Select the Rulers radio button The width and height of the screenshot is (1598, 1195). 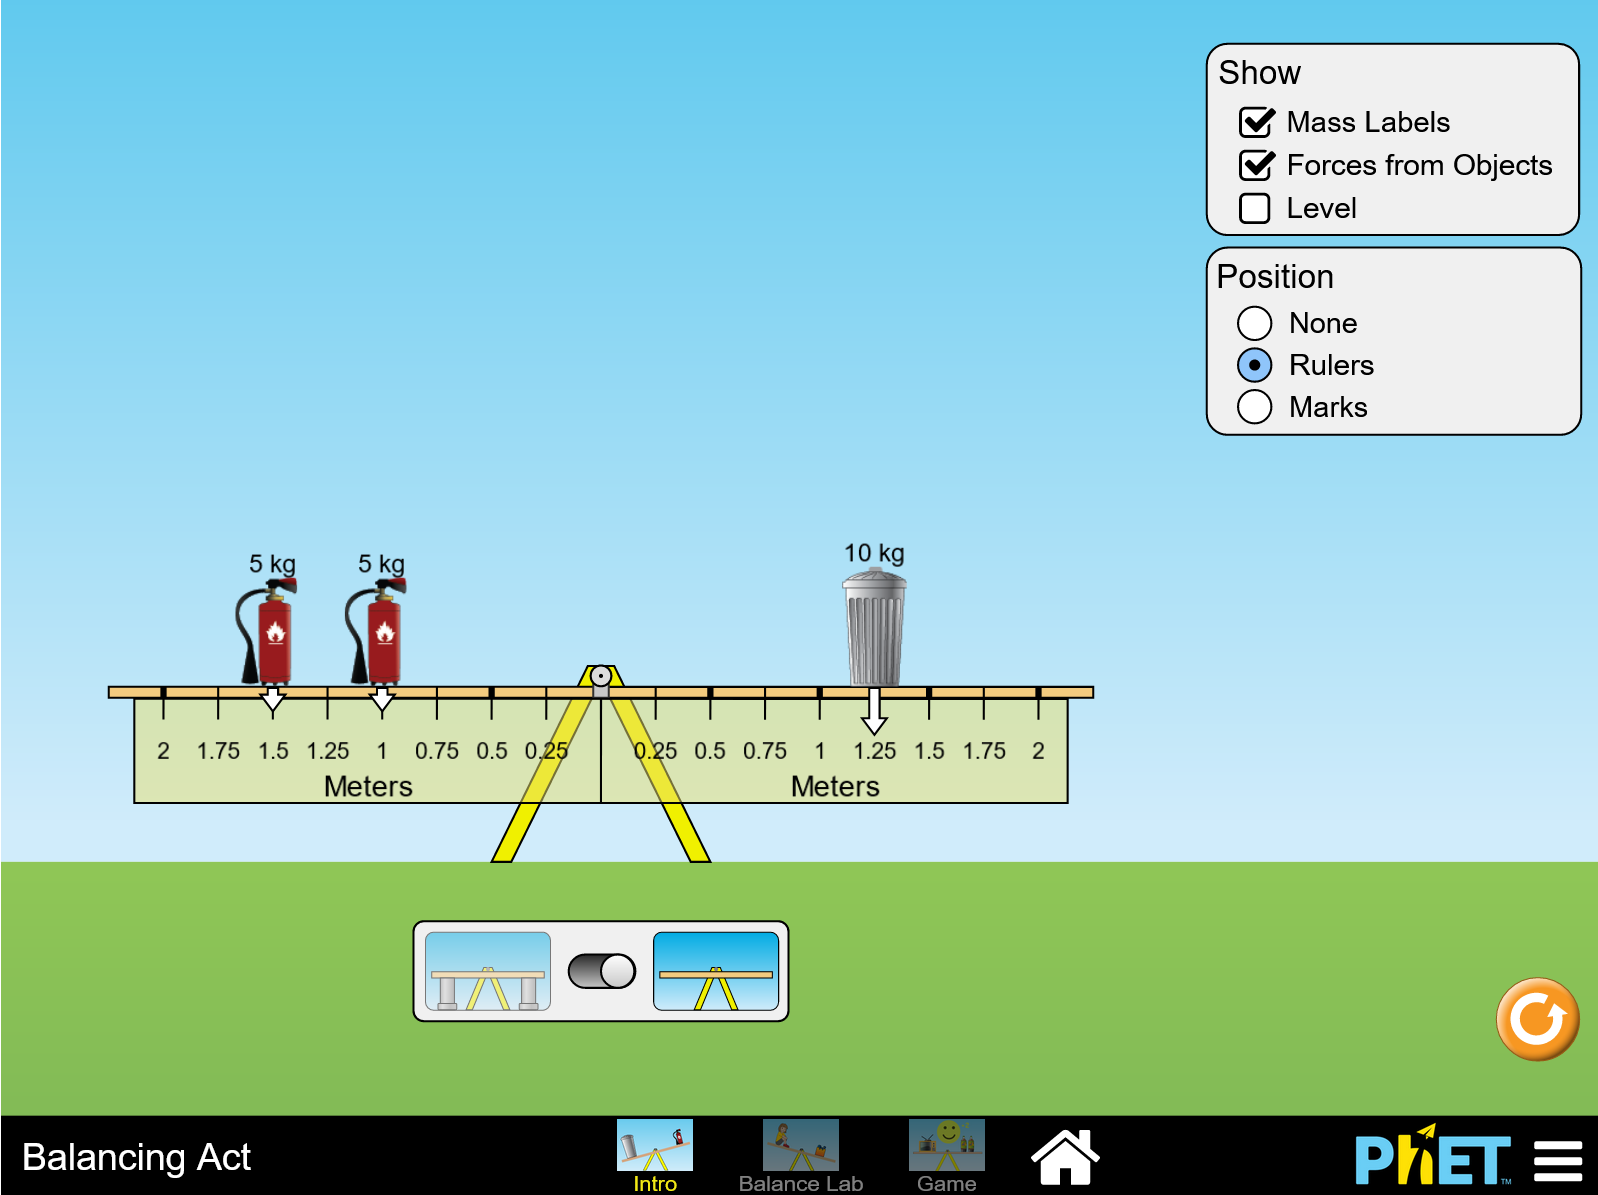tap(1254, 365)
